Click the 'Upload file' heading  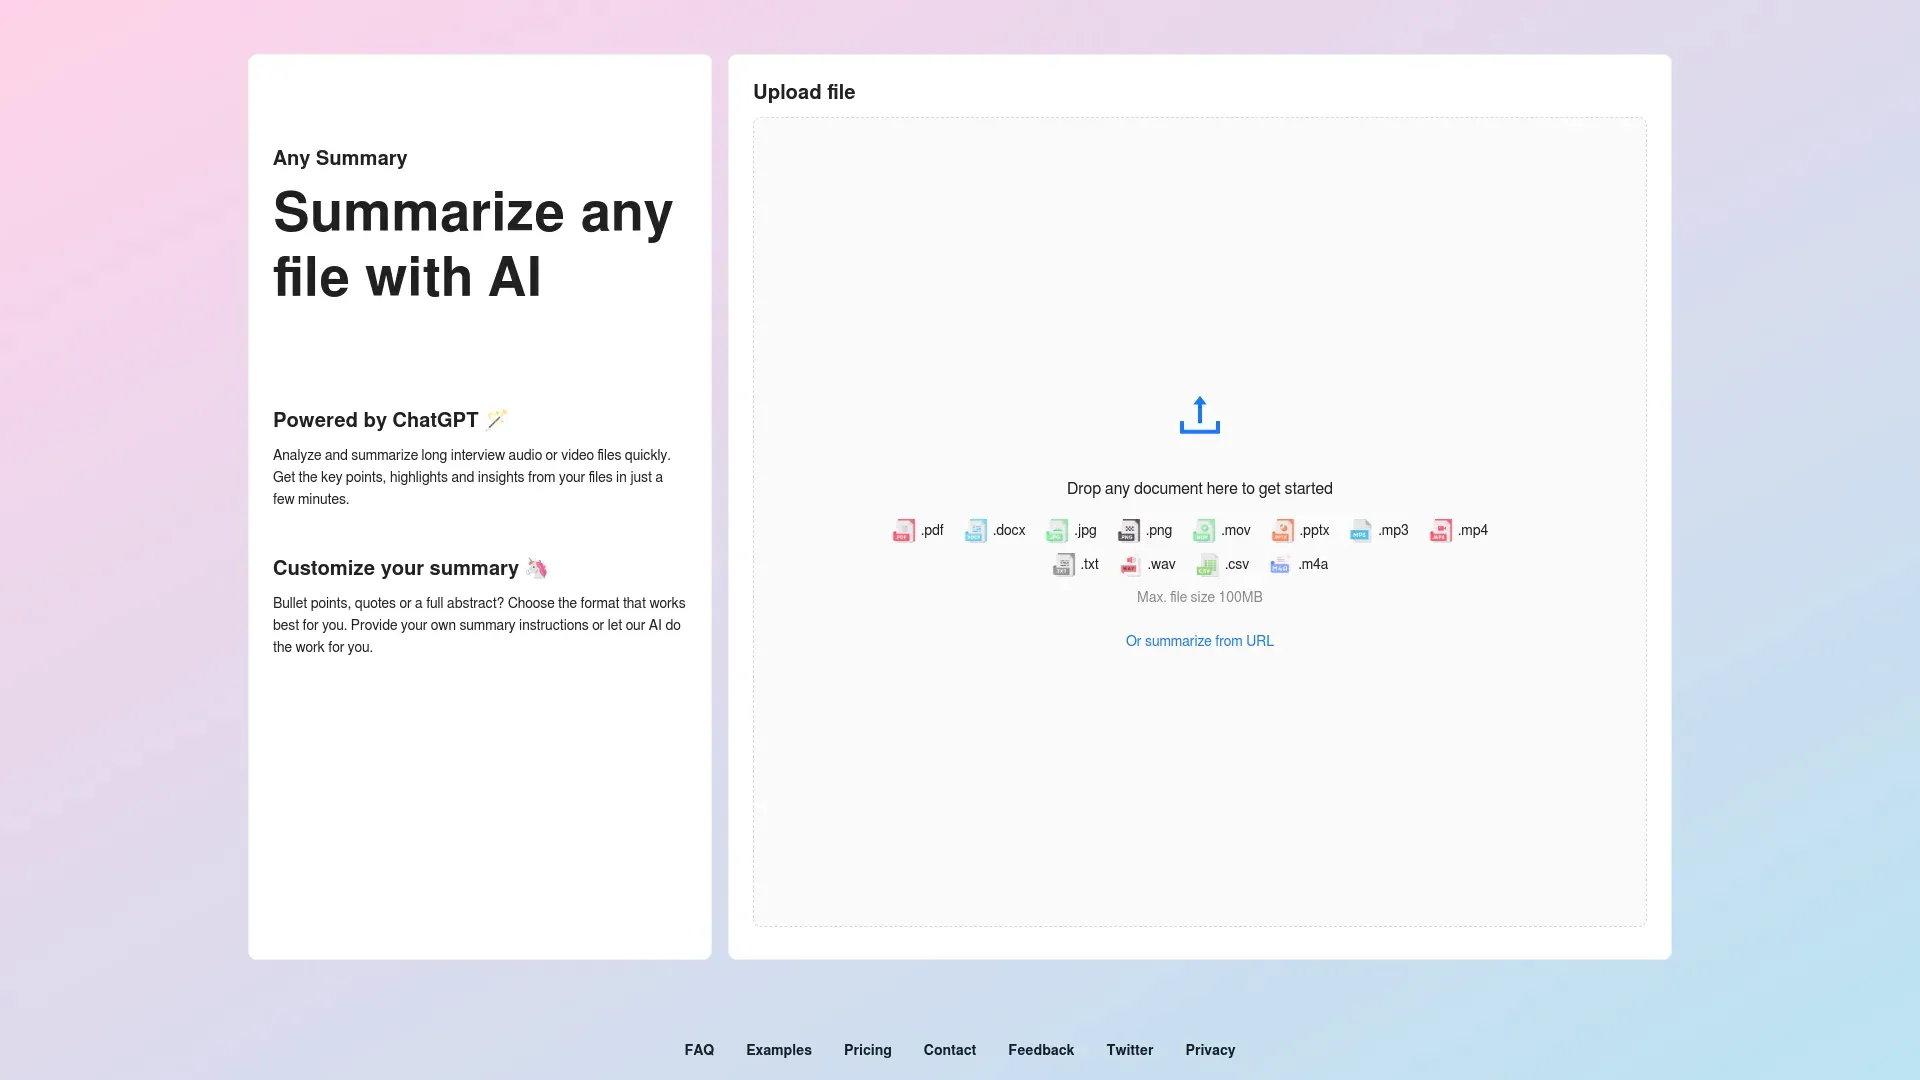tap(804, 92)
